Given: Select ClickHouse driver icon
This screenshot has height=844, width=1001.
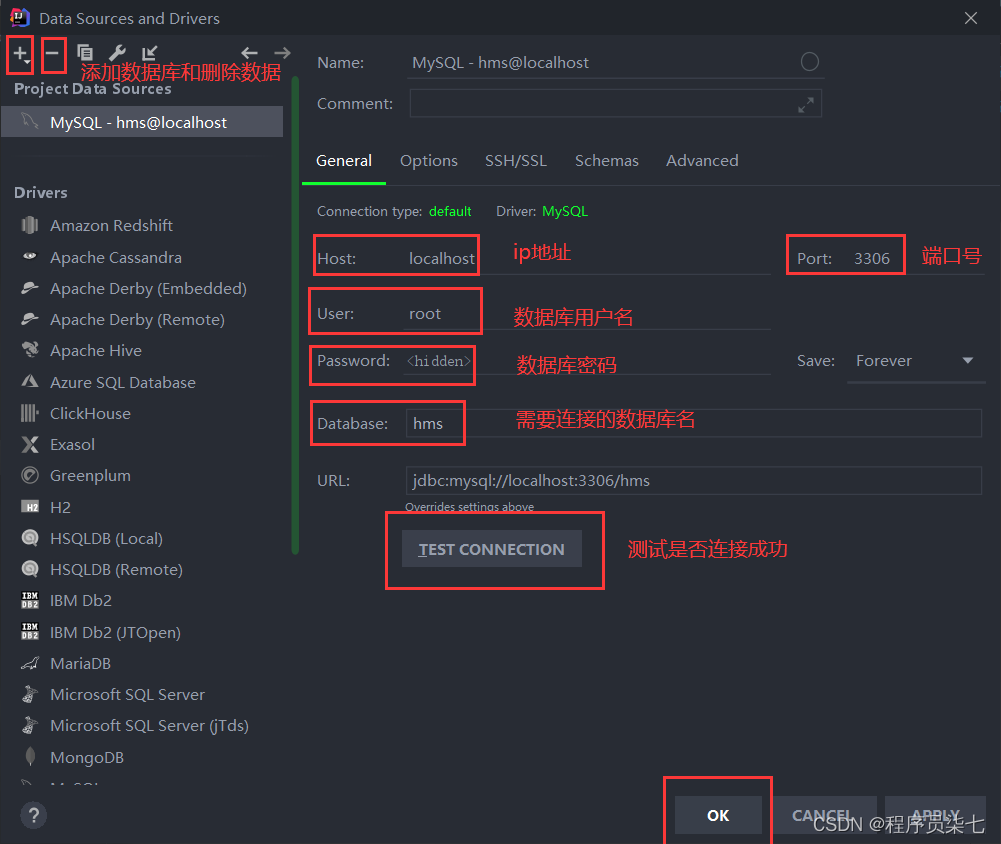Looking at the screenshot, I should pos(30,413).
